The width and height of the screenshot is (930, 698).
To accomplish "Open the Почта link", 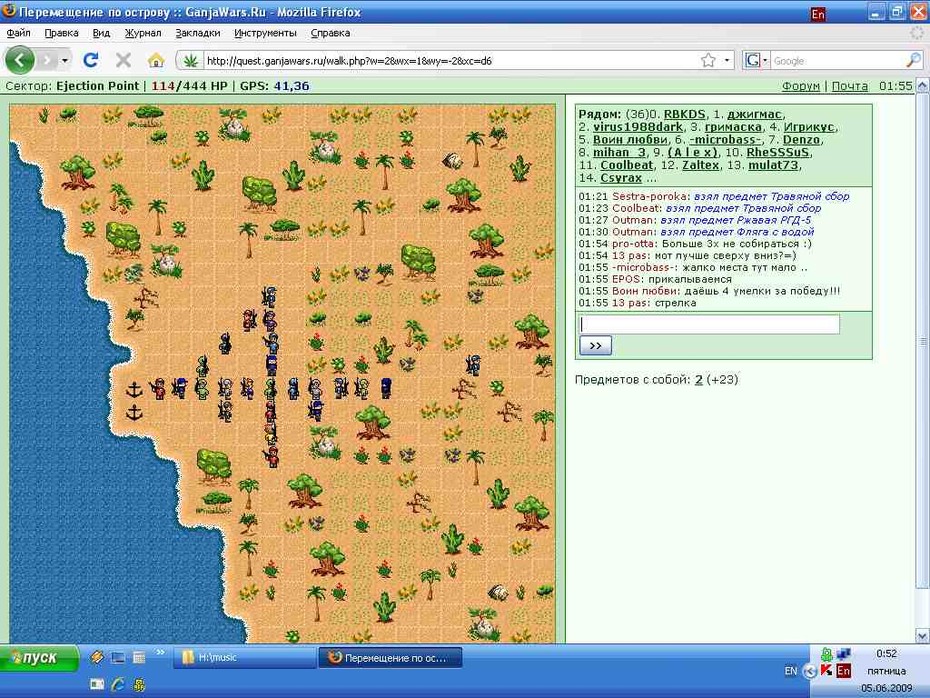I will [849, 86].
